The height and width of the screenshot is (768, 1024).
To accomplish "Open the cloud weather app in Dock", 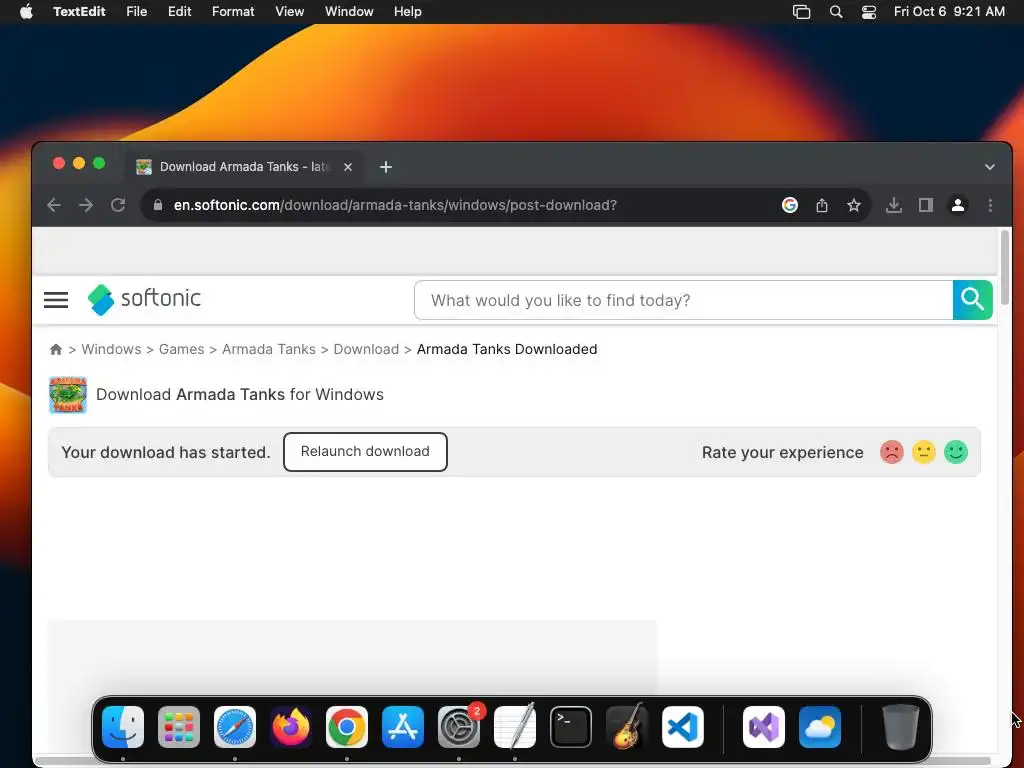I will click(820, 727).
